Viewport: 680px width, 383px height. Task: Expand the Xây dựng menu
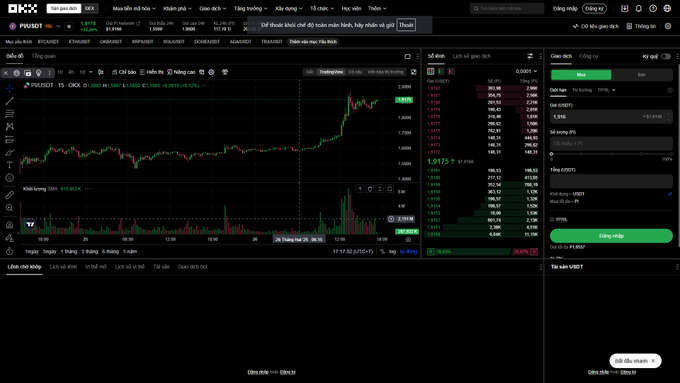point(288,8)
